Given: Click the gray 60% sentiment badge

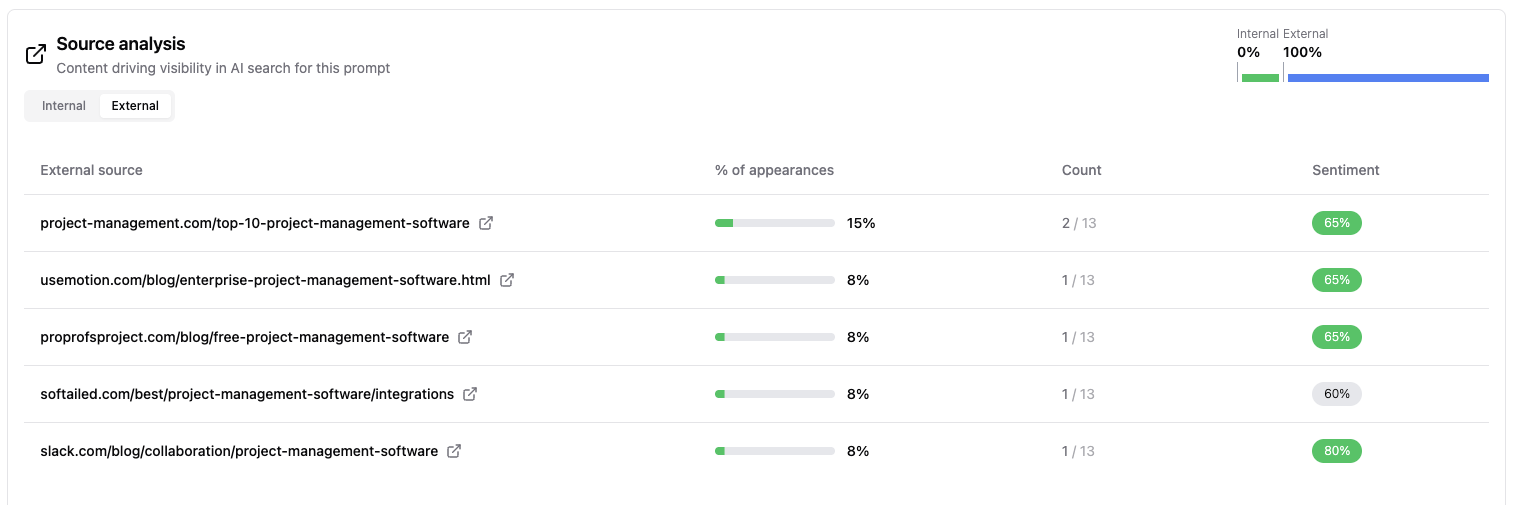Looking at the screenshot, I should (1336, 394).
